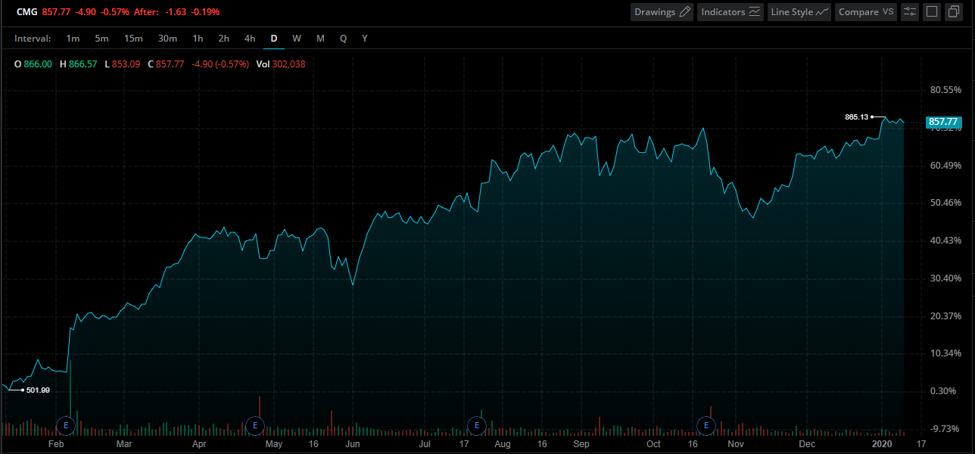Click the late-April earnings E marker

[255, 425]
